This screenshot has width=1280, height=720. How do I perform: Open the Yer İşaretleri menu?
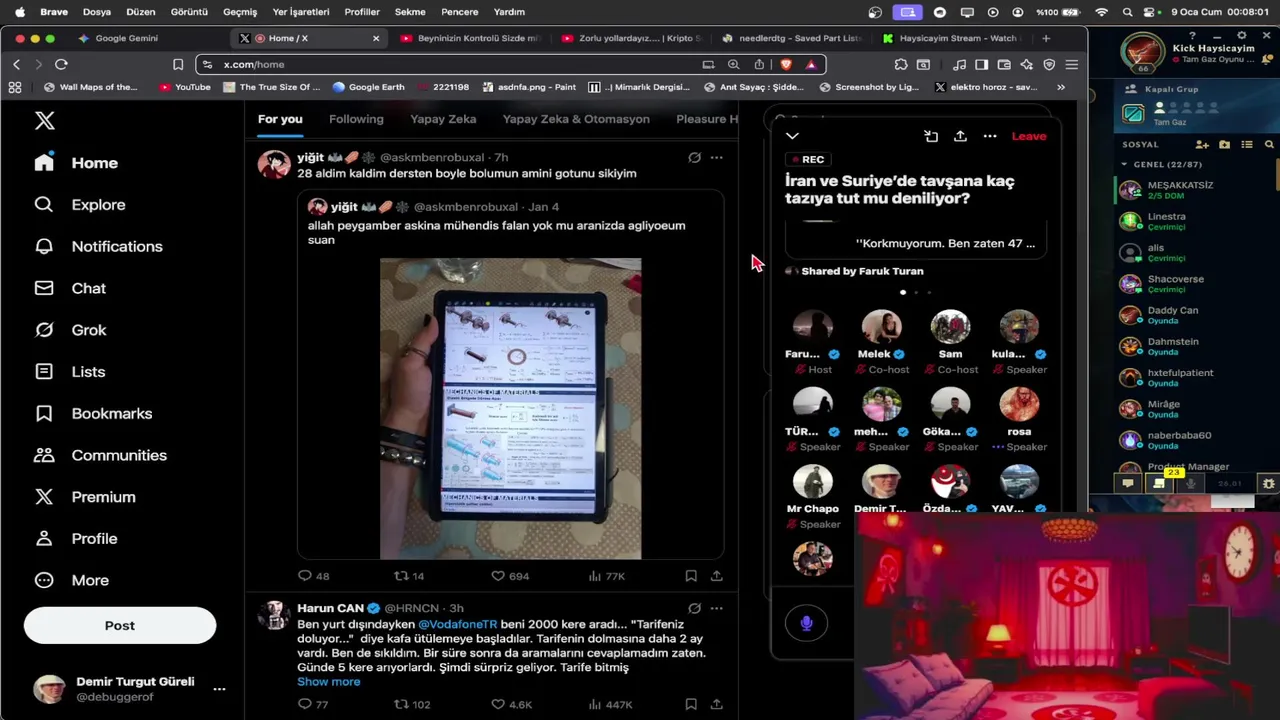[301, 12]
